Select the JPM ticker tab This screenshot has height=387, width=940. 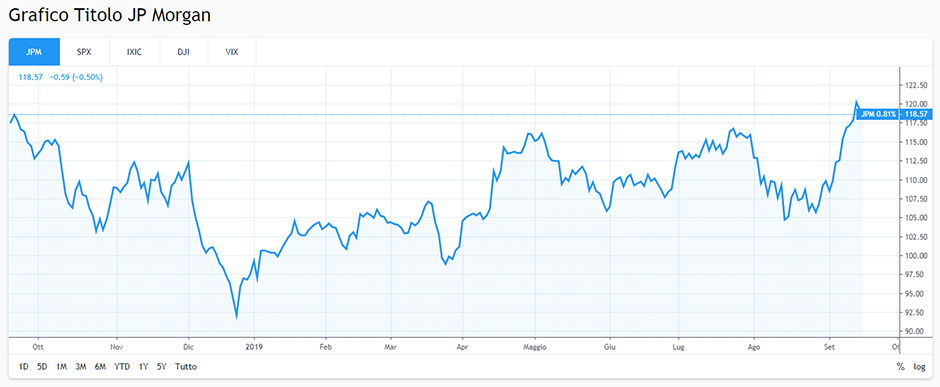(x=35, y=52)
